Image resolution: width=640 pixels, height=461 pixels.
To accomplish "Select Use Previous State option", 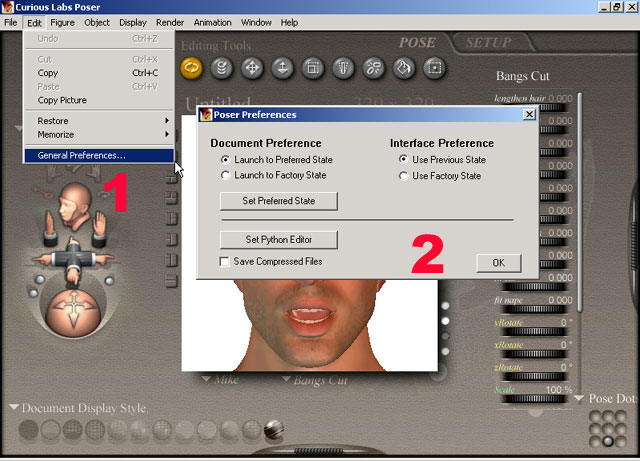I will 442,160.
